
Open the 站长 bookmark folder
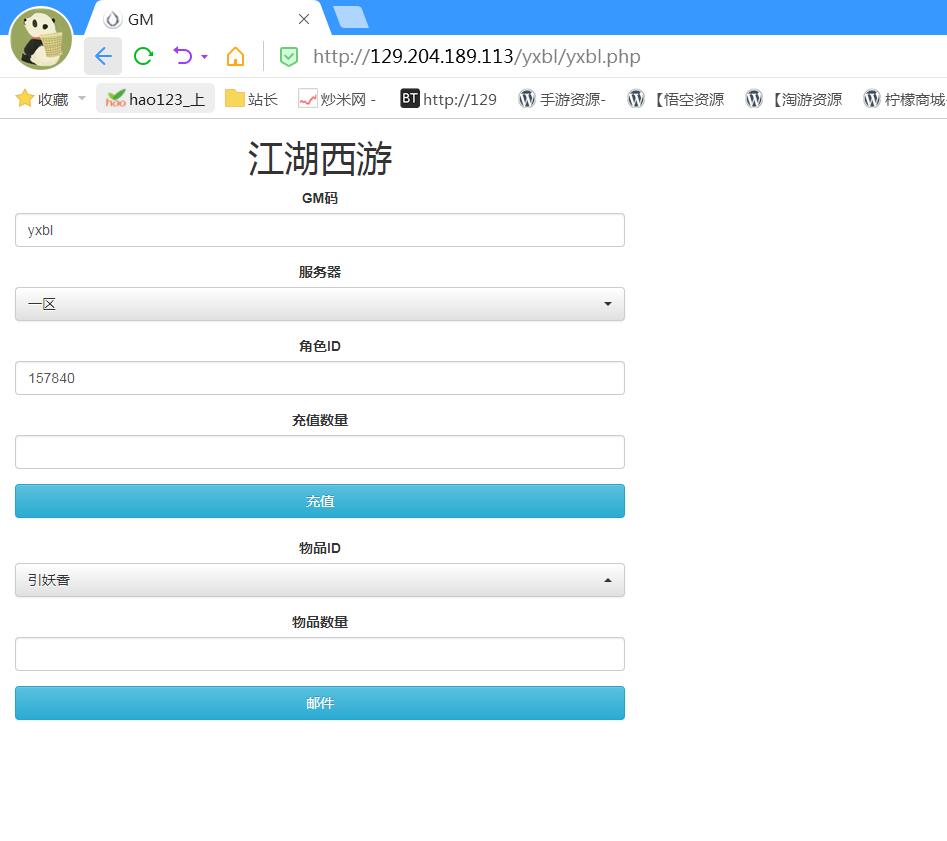tap(251, 99)
